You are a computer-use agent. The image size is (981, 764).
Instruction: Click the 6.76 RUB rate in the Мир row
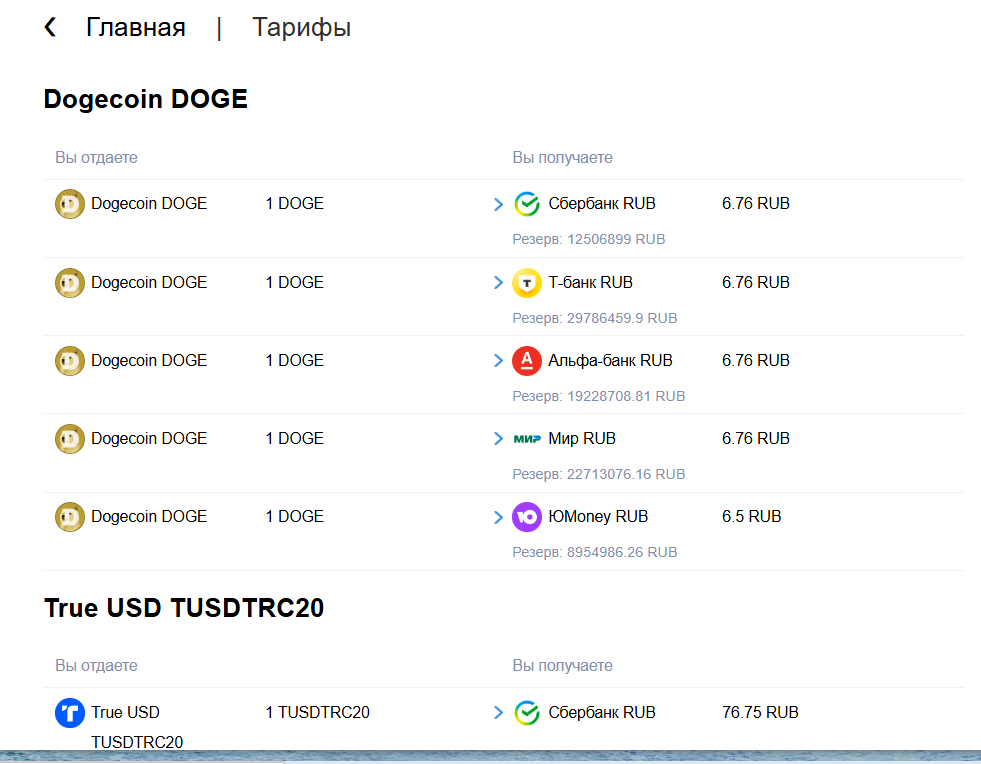point(756,438)
